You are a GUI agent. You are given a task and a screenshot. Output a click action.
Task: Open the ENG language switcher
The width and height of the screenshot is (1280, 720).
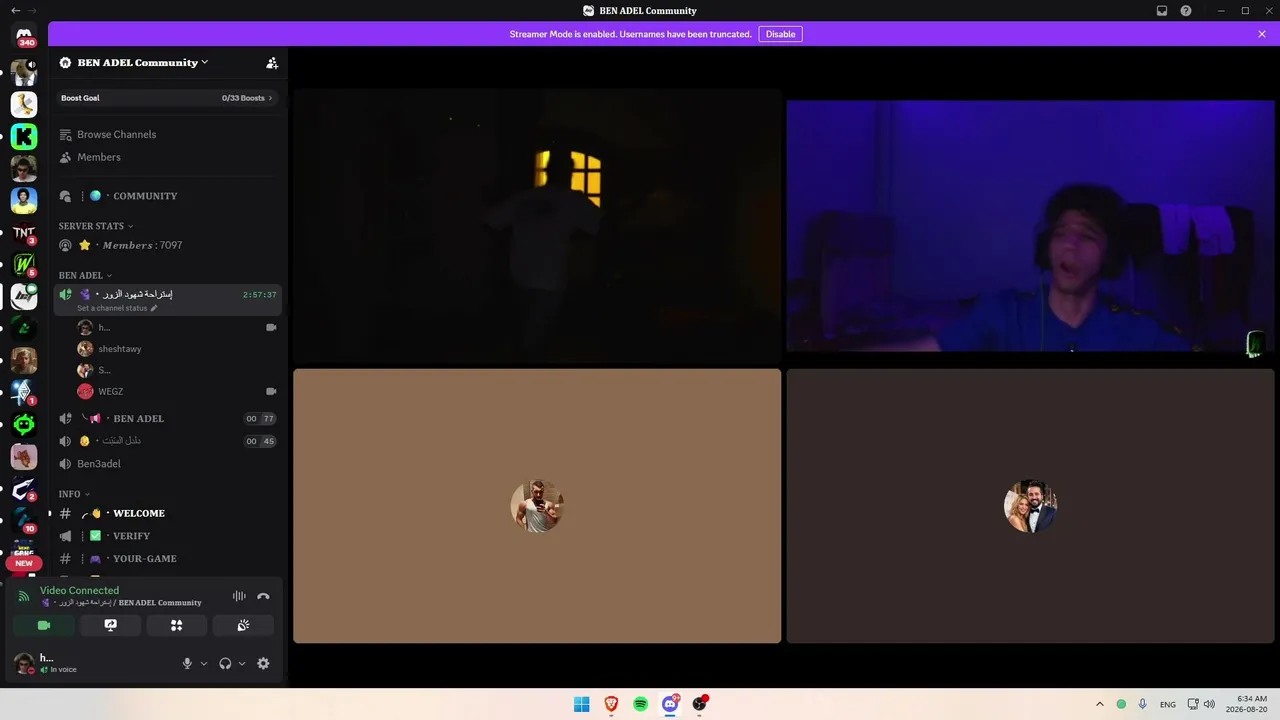coord(1168,704)
